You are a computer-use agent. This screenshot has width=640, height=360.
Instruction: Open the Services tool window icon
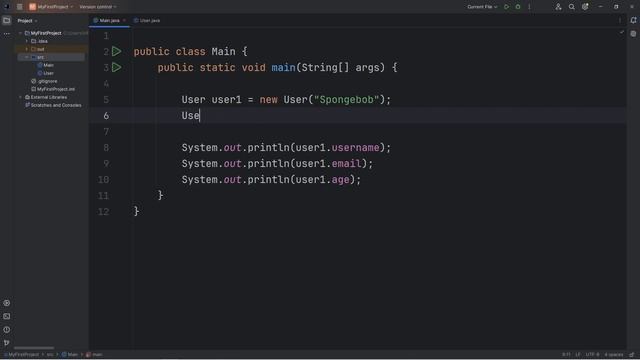tap(7, 303)
